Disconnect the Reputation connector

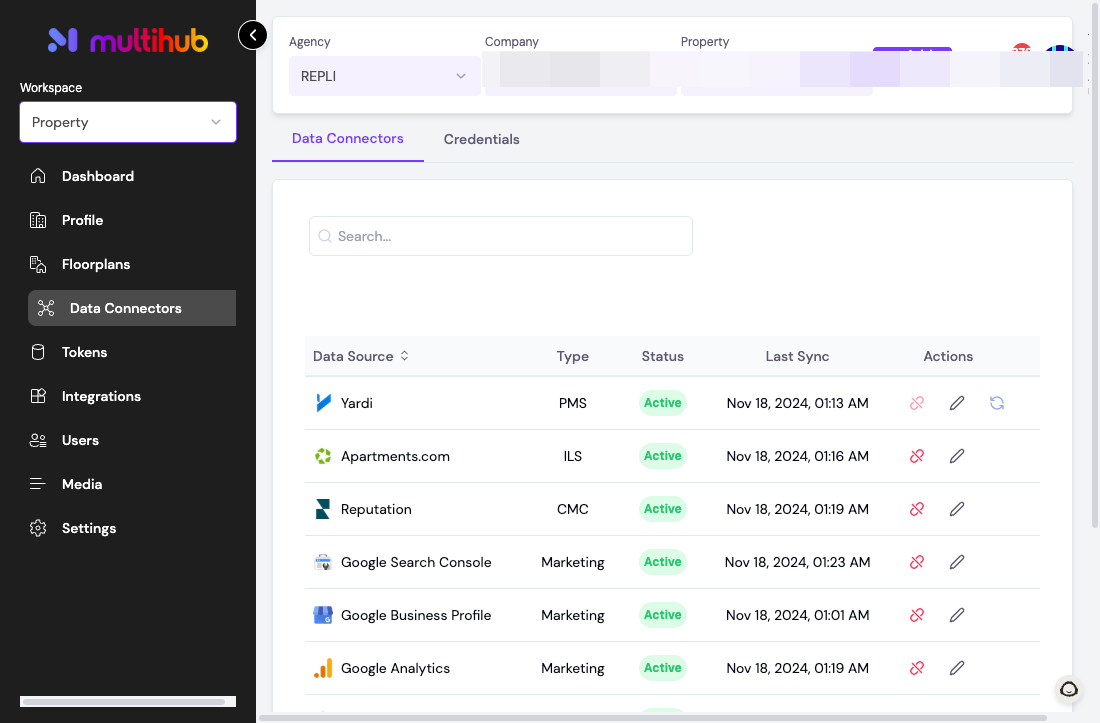point(917,509)
